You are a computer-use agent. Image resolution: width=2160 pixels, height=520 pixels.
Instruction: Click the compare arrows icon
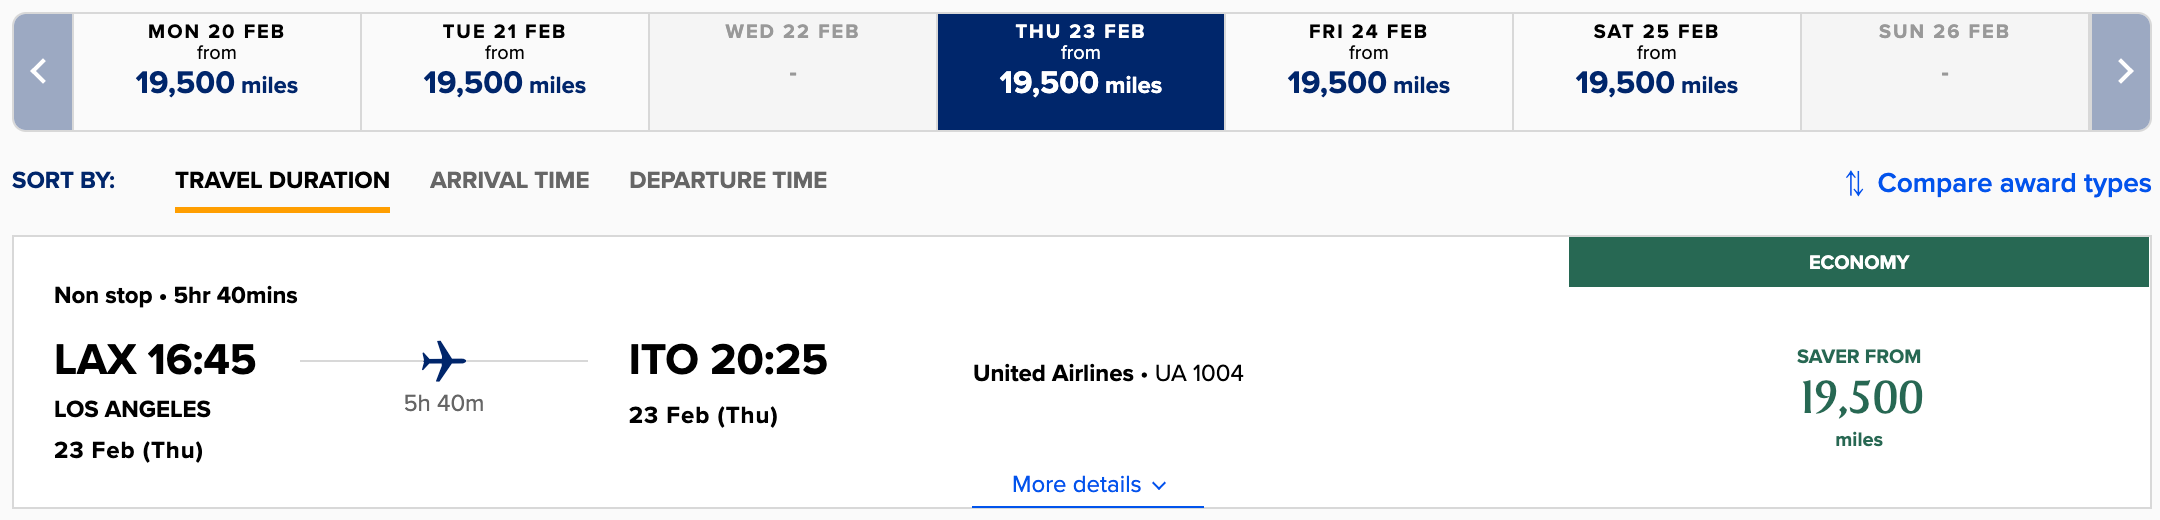click(1854, 183)
